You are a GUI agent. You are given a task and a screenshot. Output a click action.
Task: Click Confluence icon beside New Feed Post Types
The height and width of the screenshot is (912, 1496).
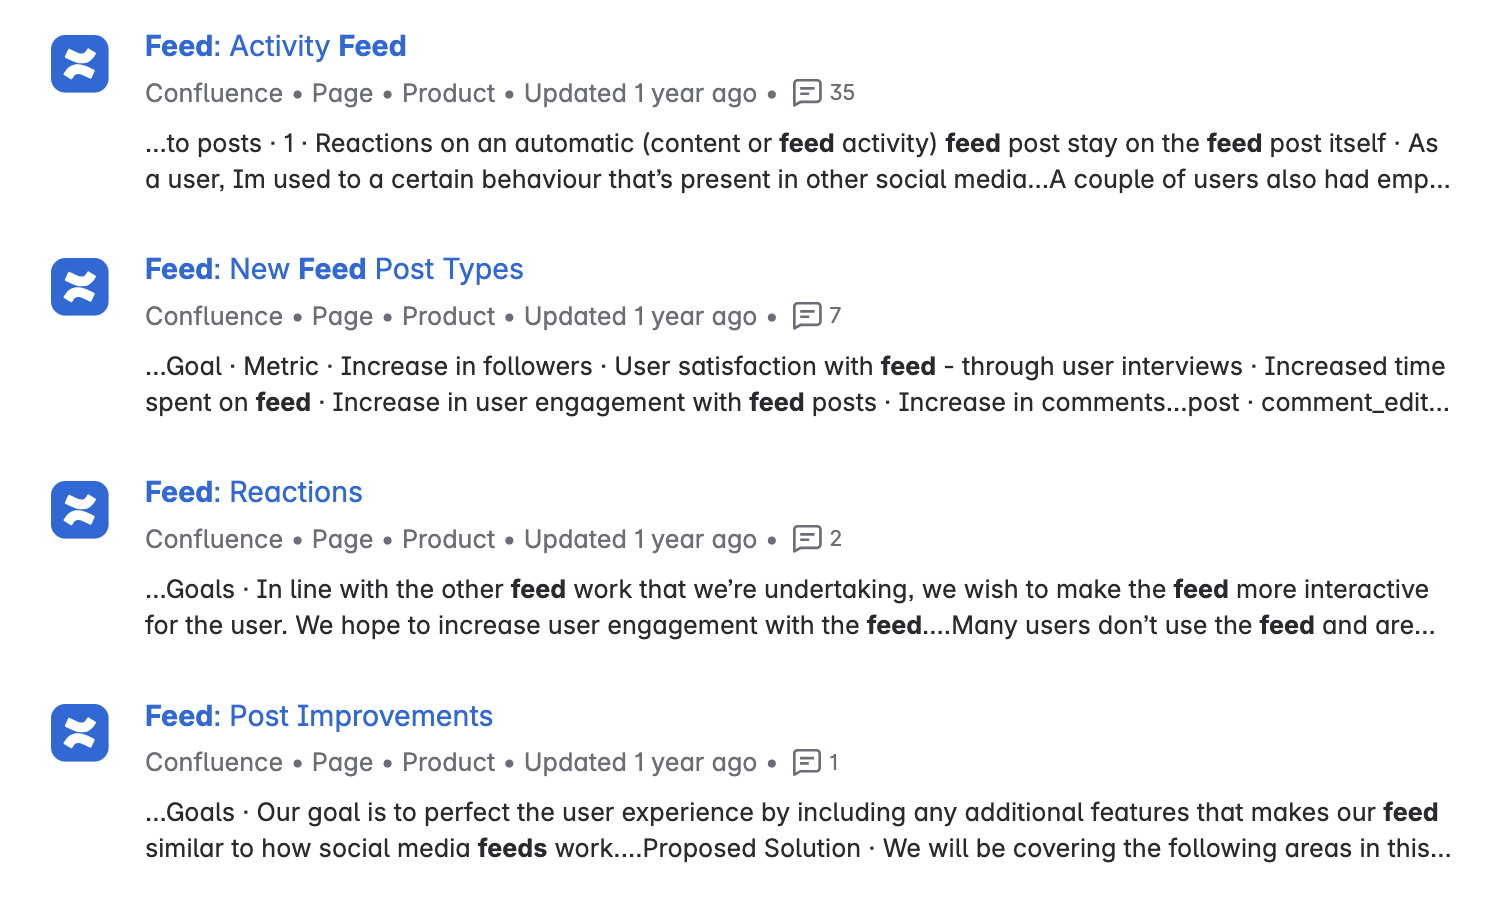80,287
